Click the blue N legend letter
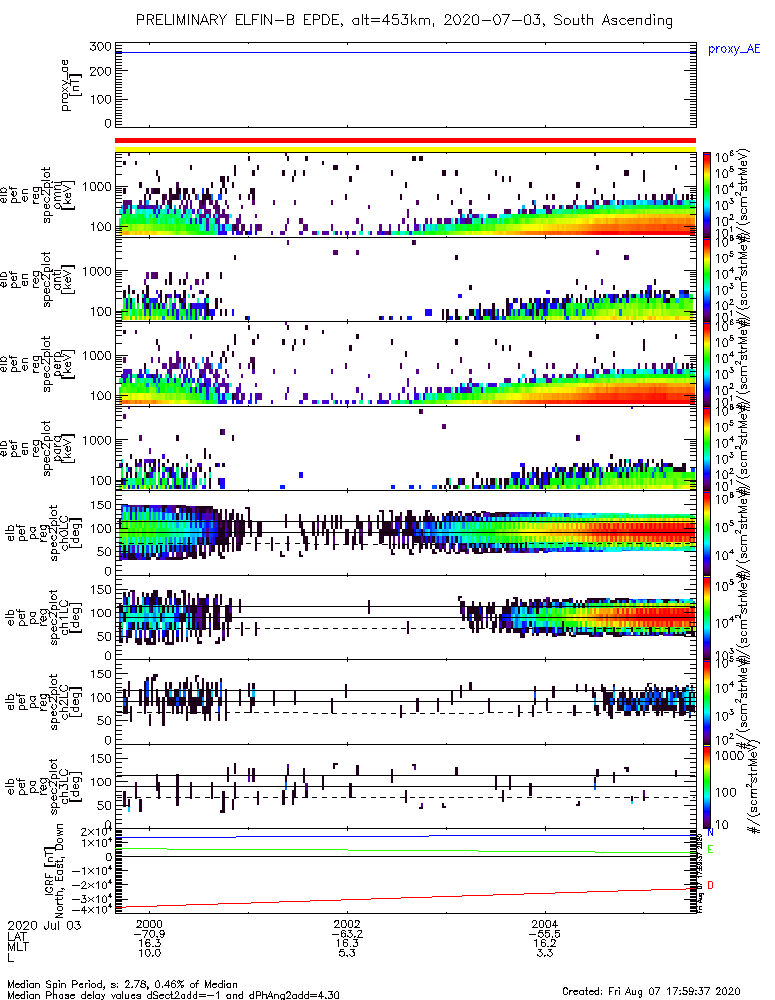The width and height of the screenshot is (775, 1000). (711, 832)
